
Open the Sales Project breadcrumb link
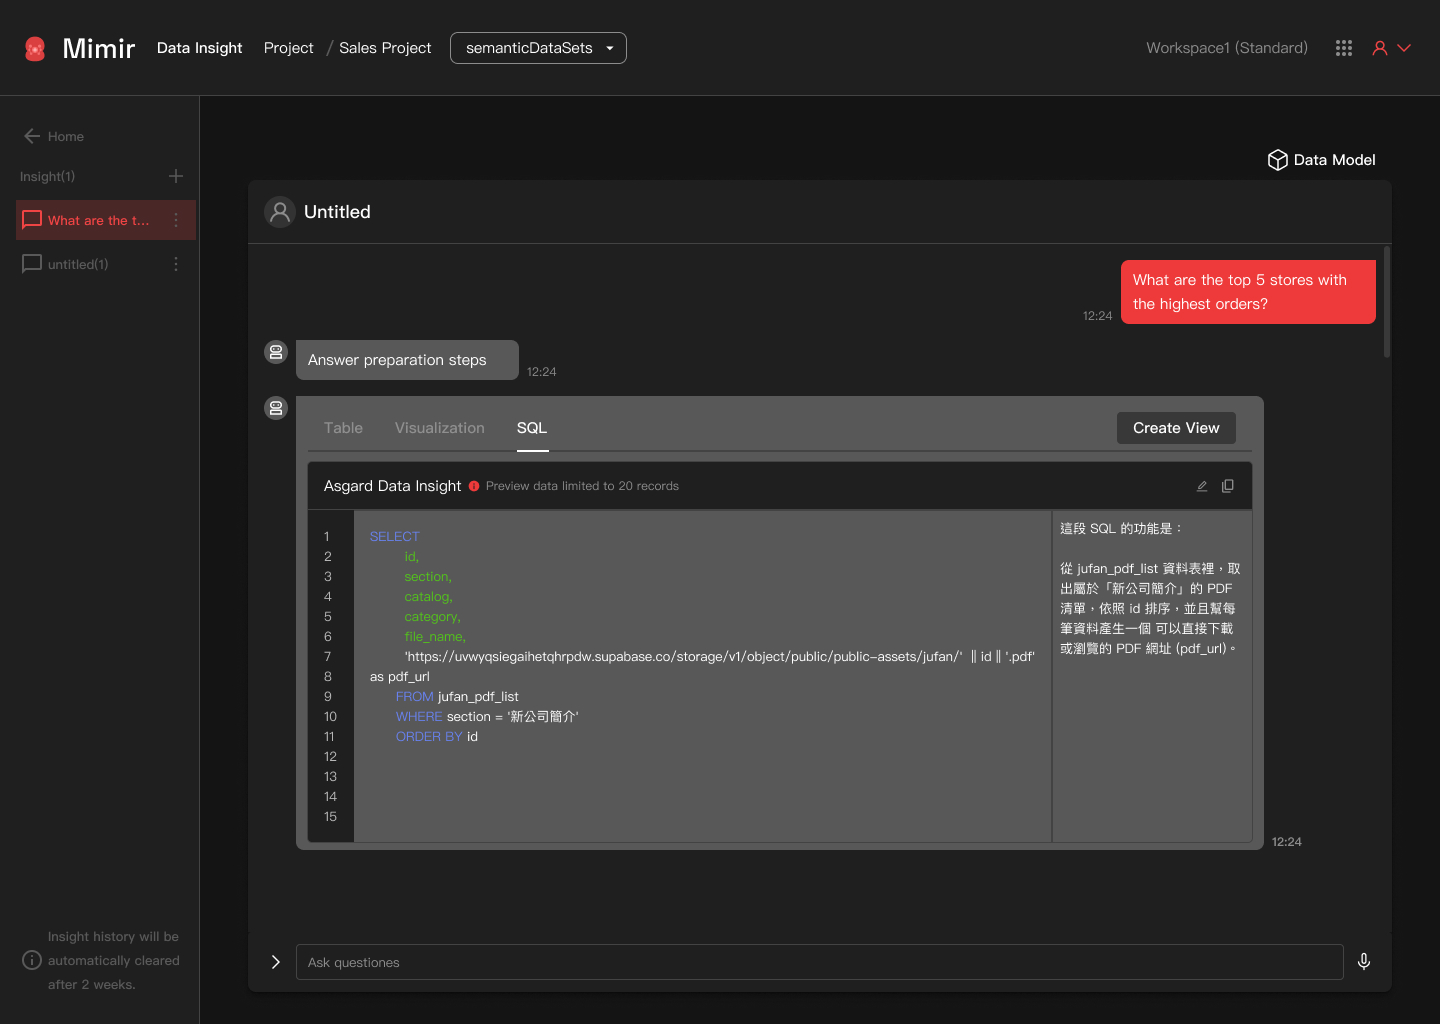[x=385, y=47]
